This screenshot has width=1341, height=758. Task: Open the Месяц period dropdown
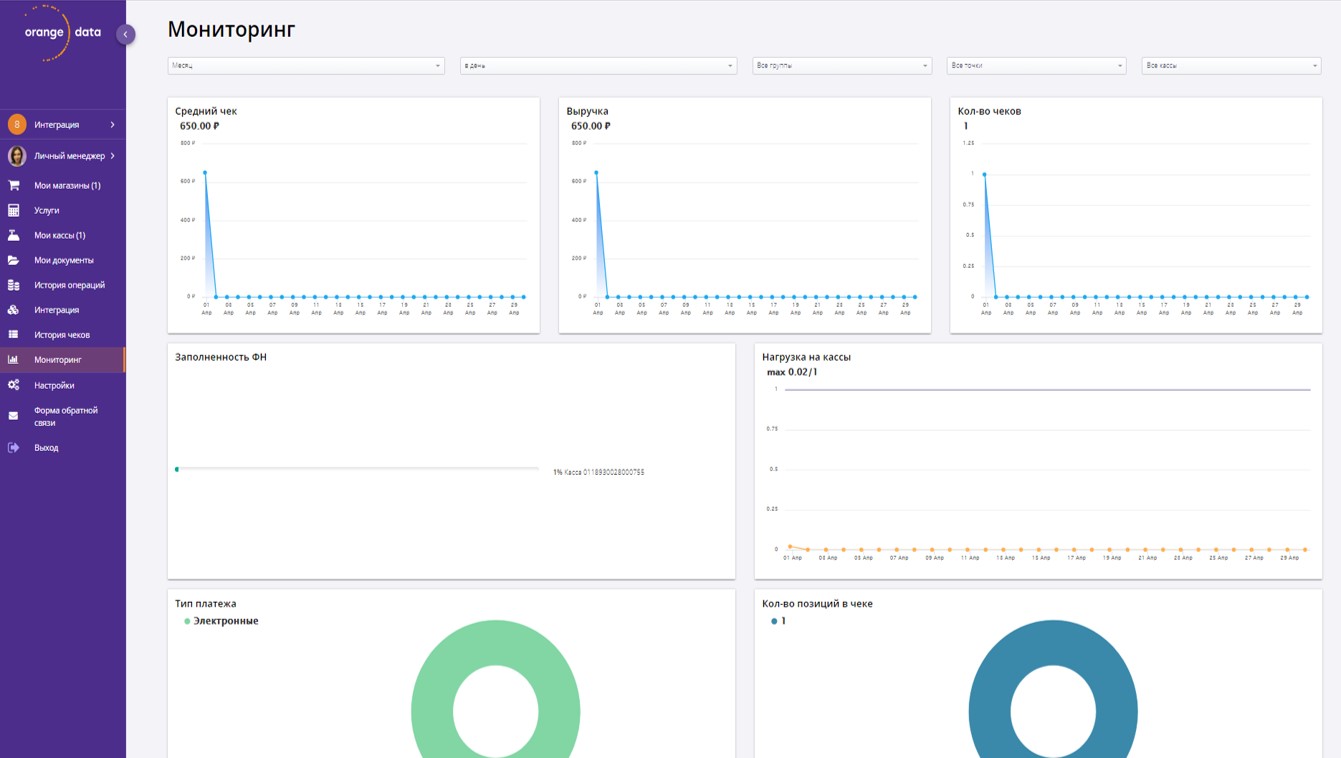[x=306, y=65]
